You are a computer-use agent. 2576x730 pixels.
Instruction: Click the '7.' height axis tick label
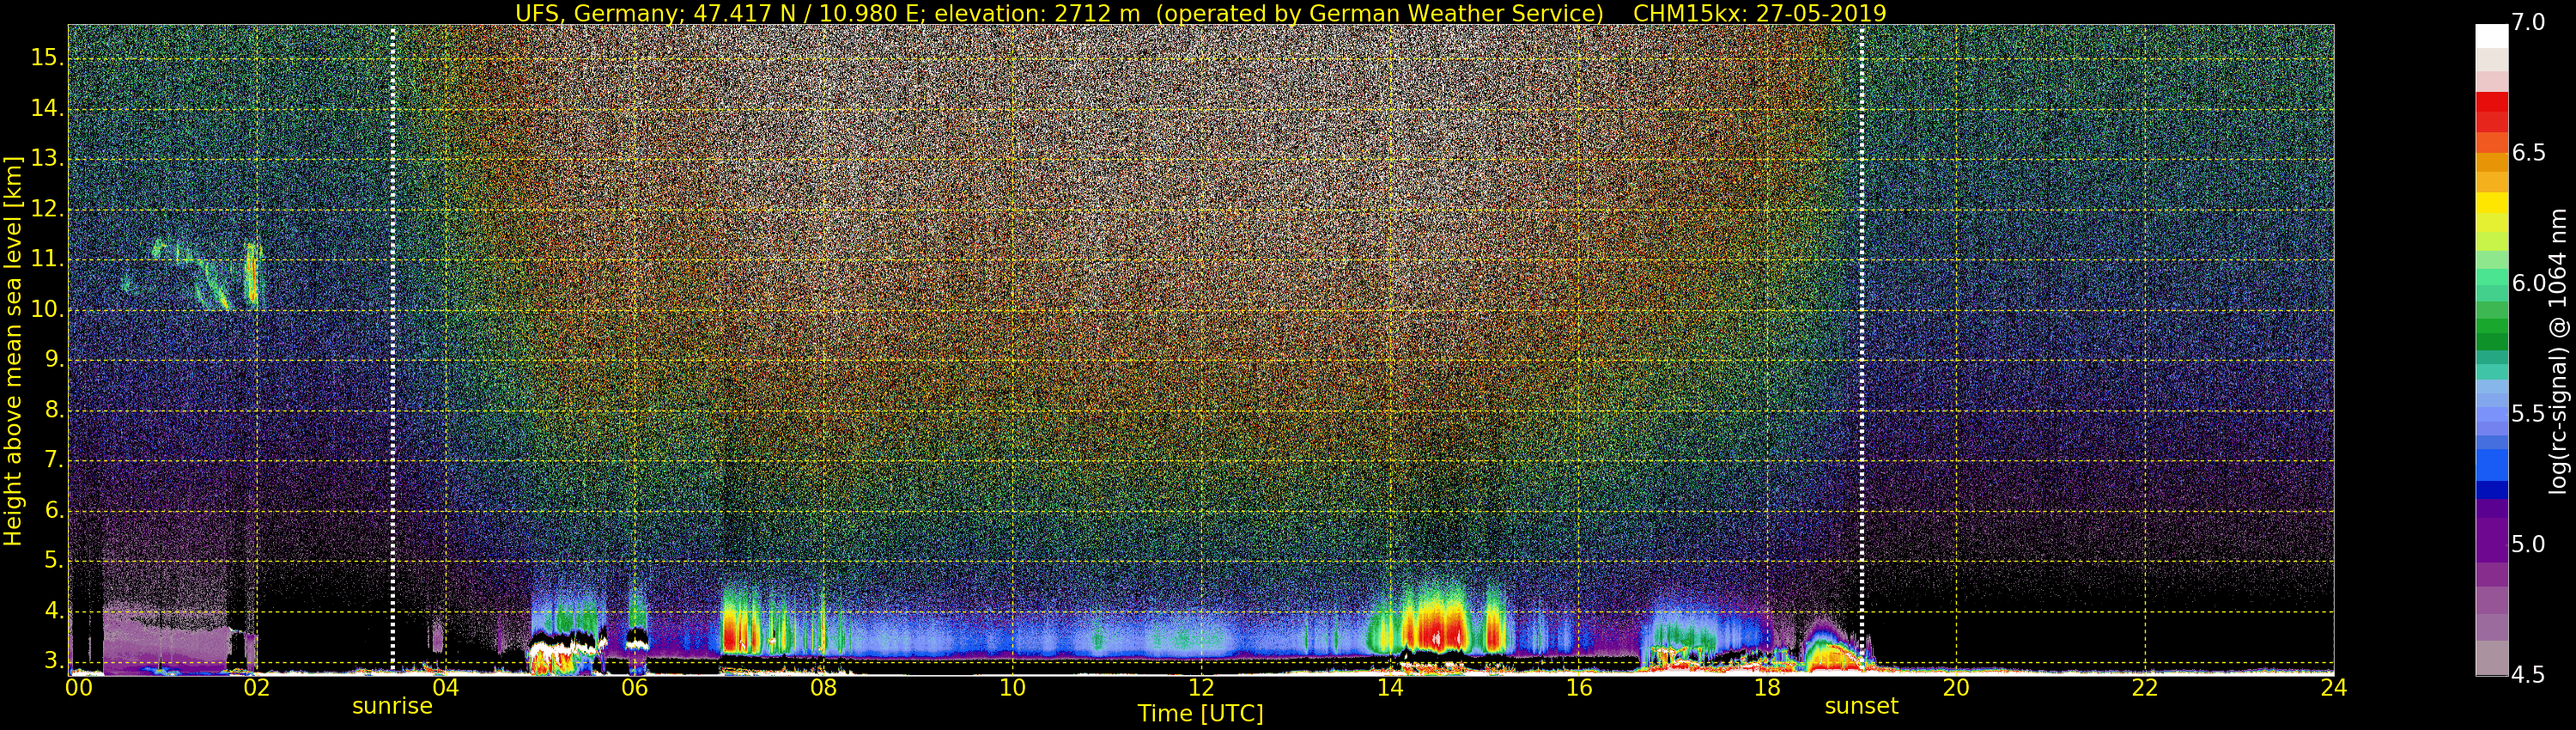53,460
